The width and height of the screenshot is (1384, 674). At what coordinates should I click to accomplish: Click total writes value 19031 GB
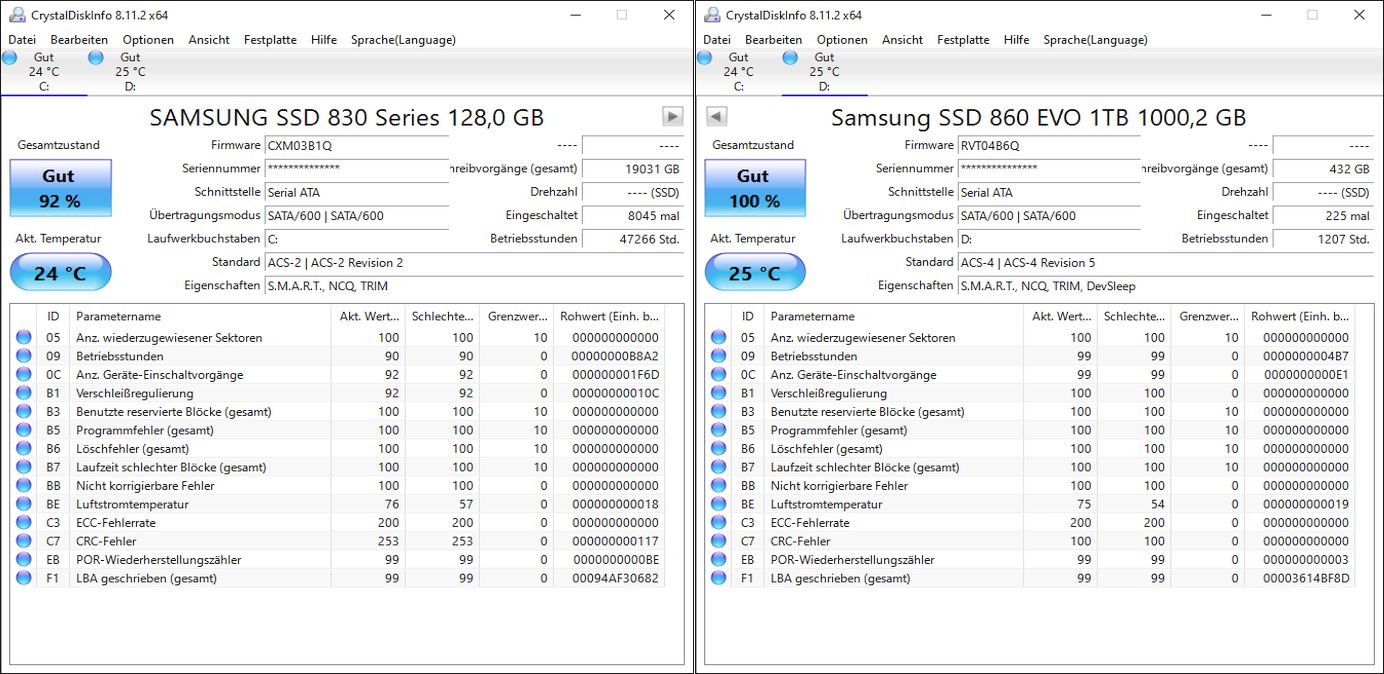coord(633,170)
